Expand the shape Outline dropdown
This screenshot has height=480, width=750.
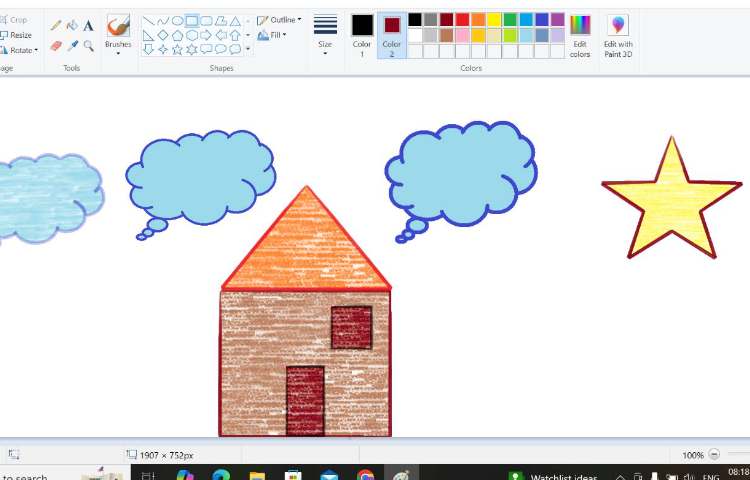(278, 20)
